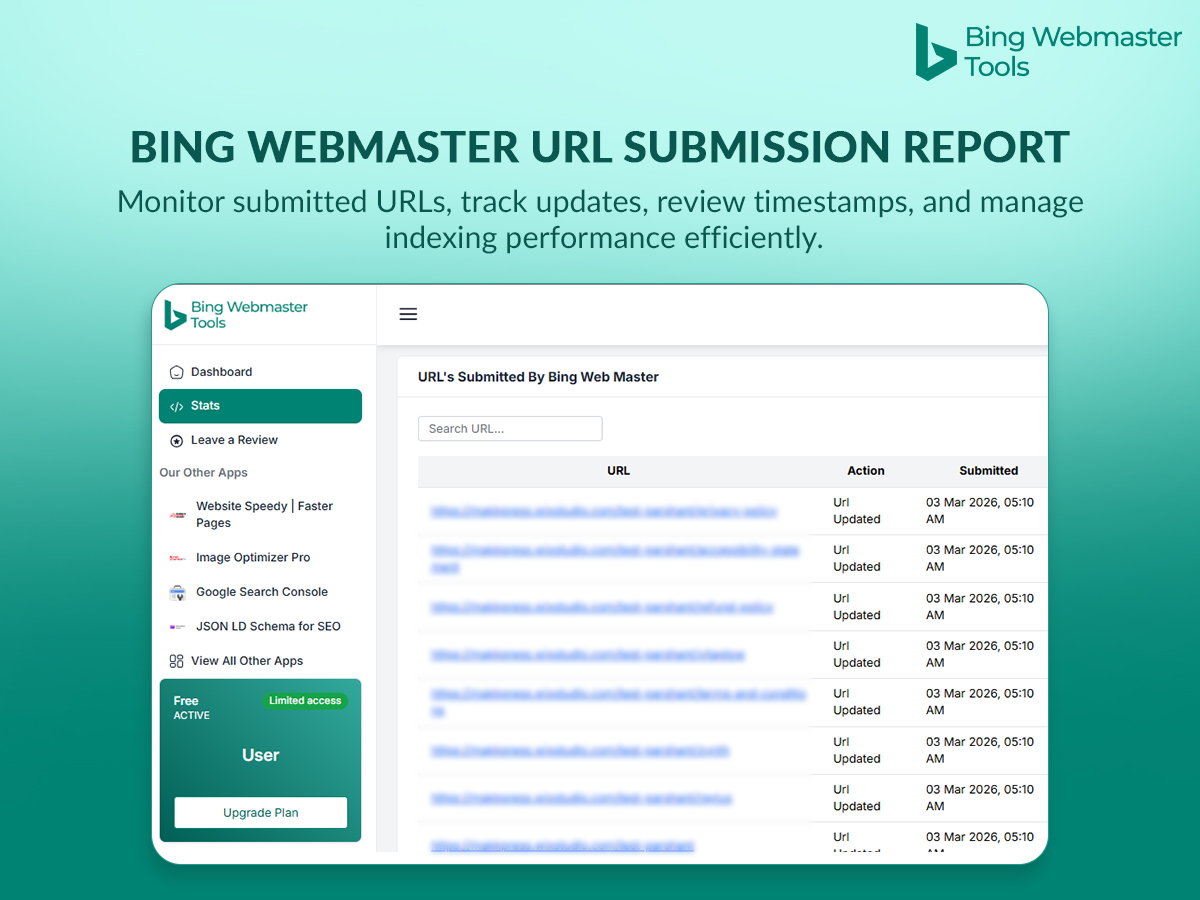Click the Google Search Console app icon
This screenshot has height=900, width=1200.
tap(178, 592)
